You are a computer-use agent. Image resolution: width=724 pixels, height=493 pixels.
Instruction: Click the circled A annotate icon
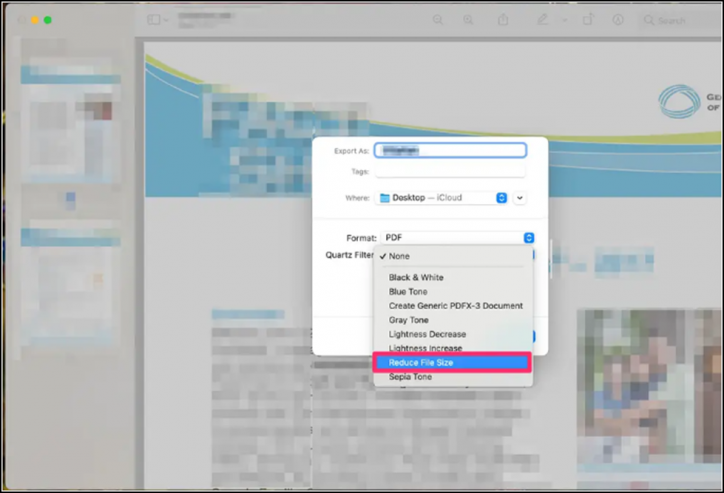pyautogui.click(x=618, y=20)
